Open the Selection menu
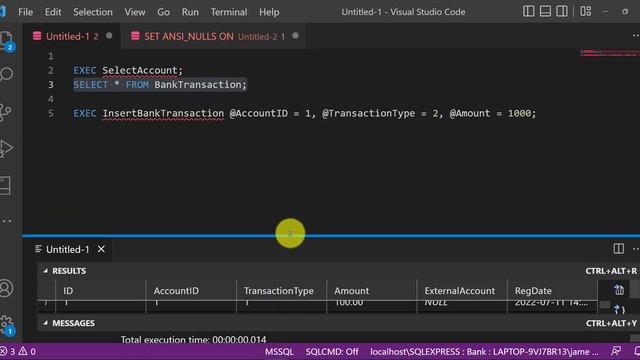The width and height of the screenshot is (640, 360). coord(93,12)
